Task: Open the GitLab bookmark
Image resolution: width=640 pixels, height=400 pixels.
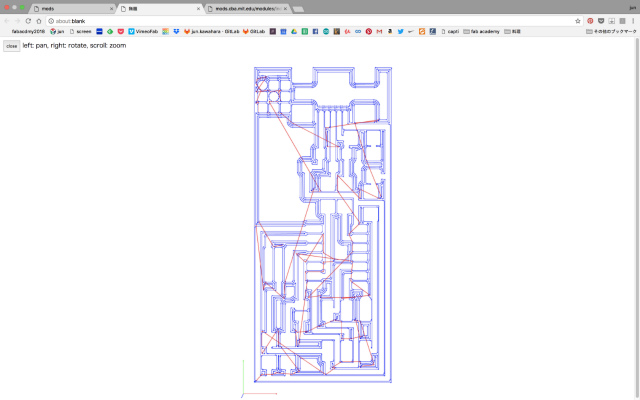Action: (254, 31)
